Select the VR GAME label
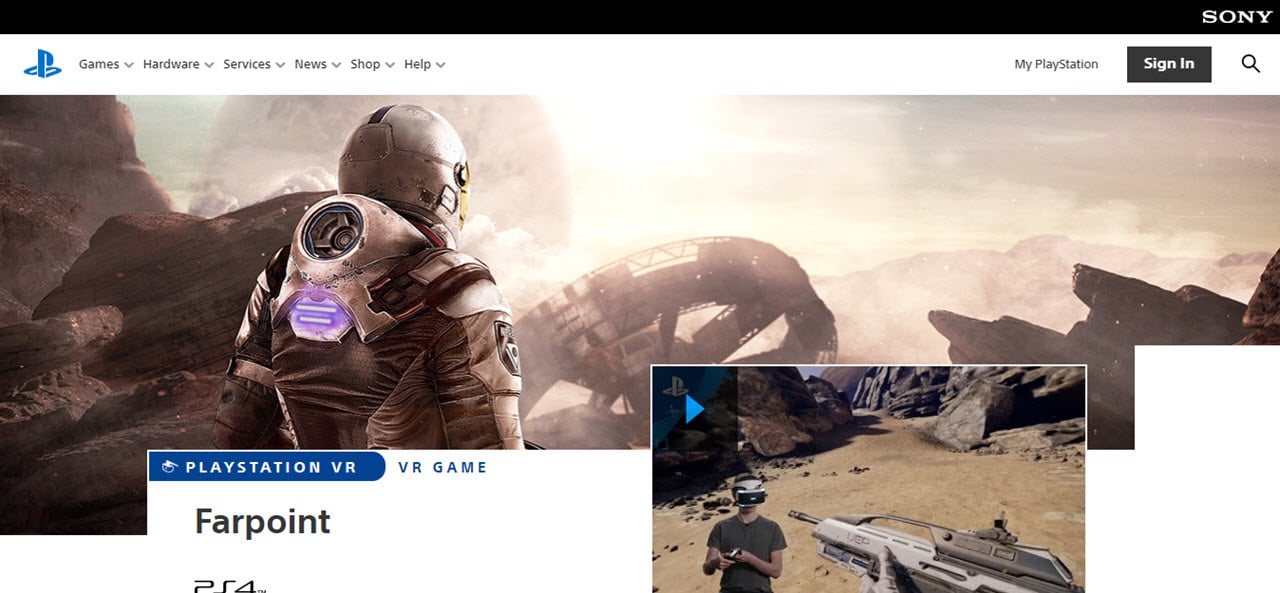1280x593 pixels. point(443,467)
